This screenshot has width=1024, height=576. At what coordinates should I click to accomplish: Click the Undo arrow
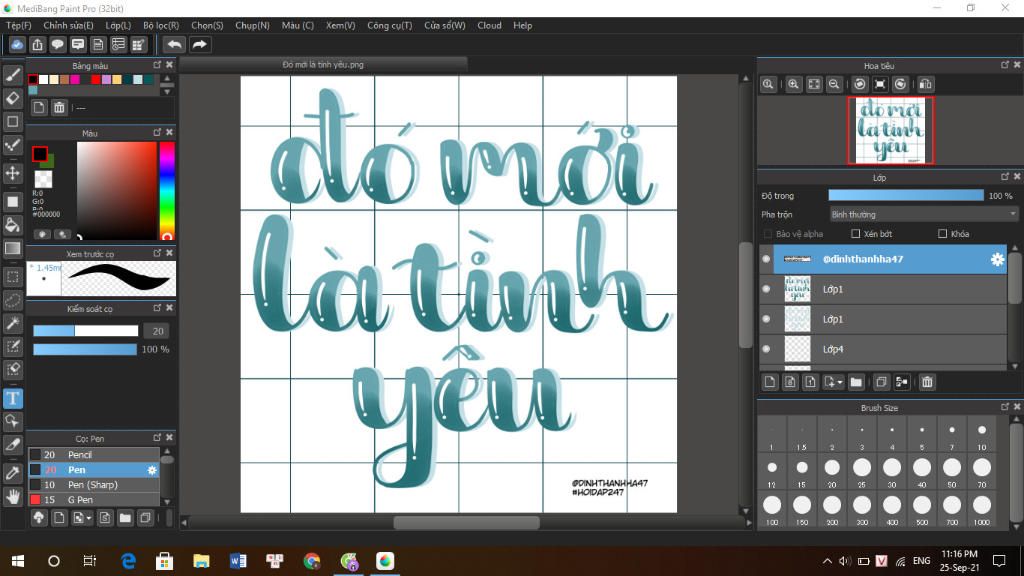[174, 44]
